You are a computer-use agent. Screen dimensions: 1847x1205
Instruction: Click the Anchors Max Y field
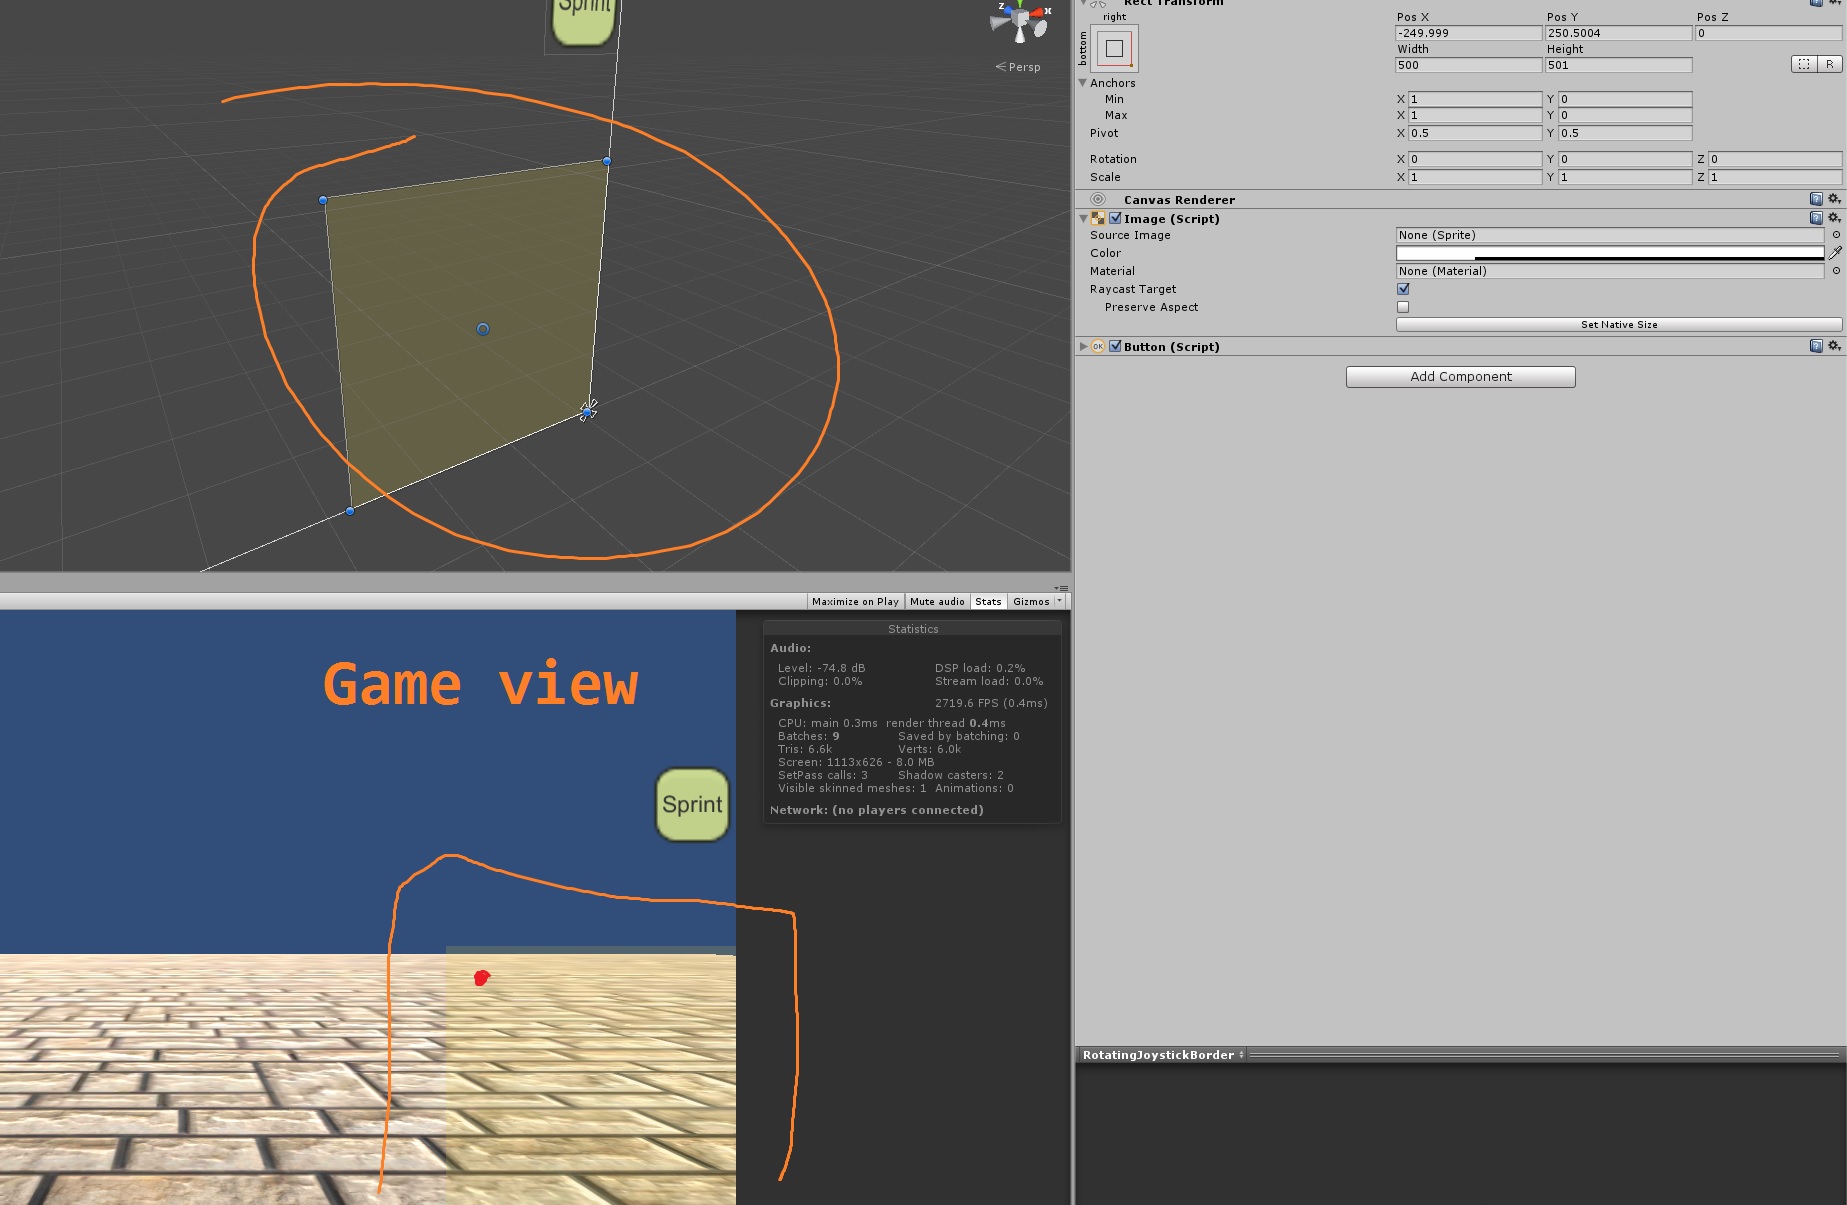pos(1625,115)
